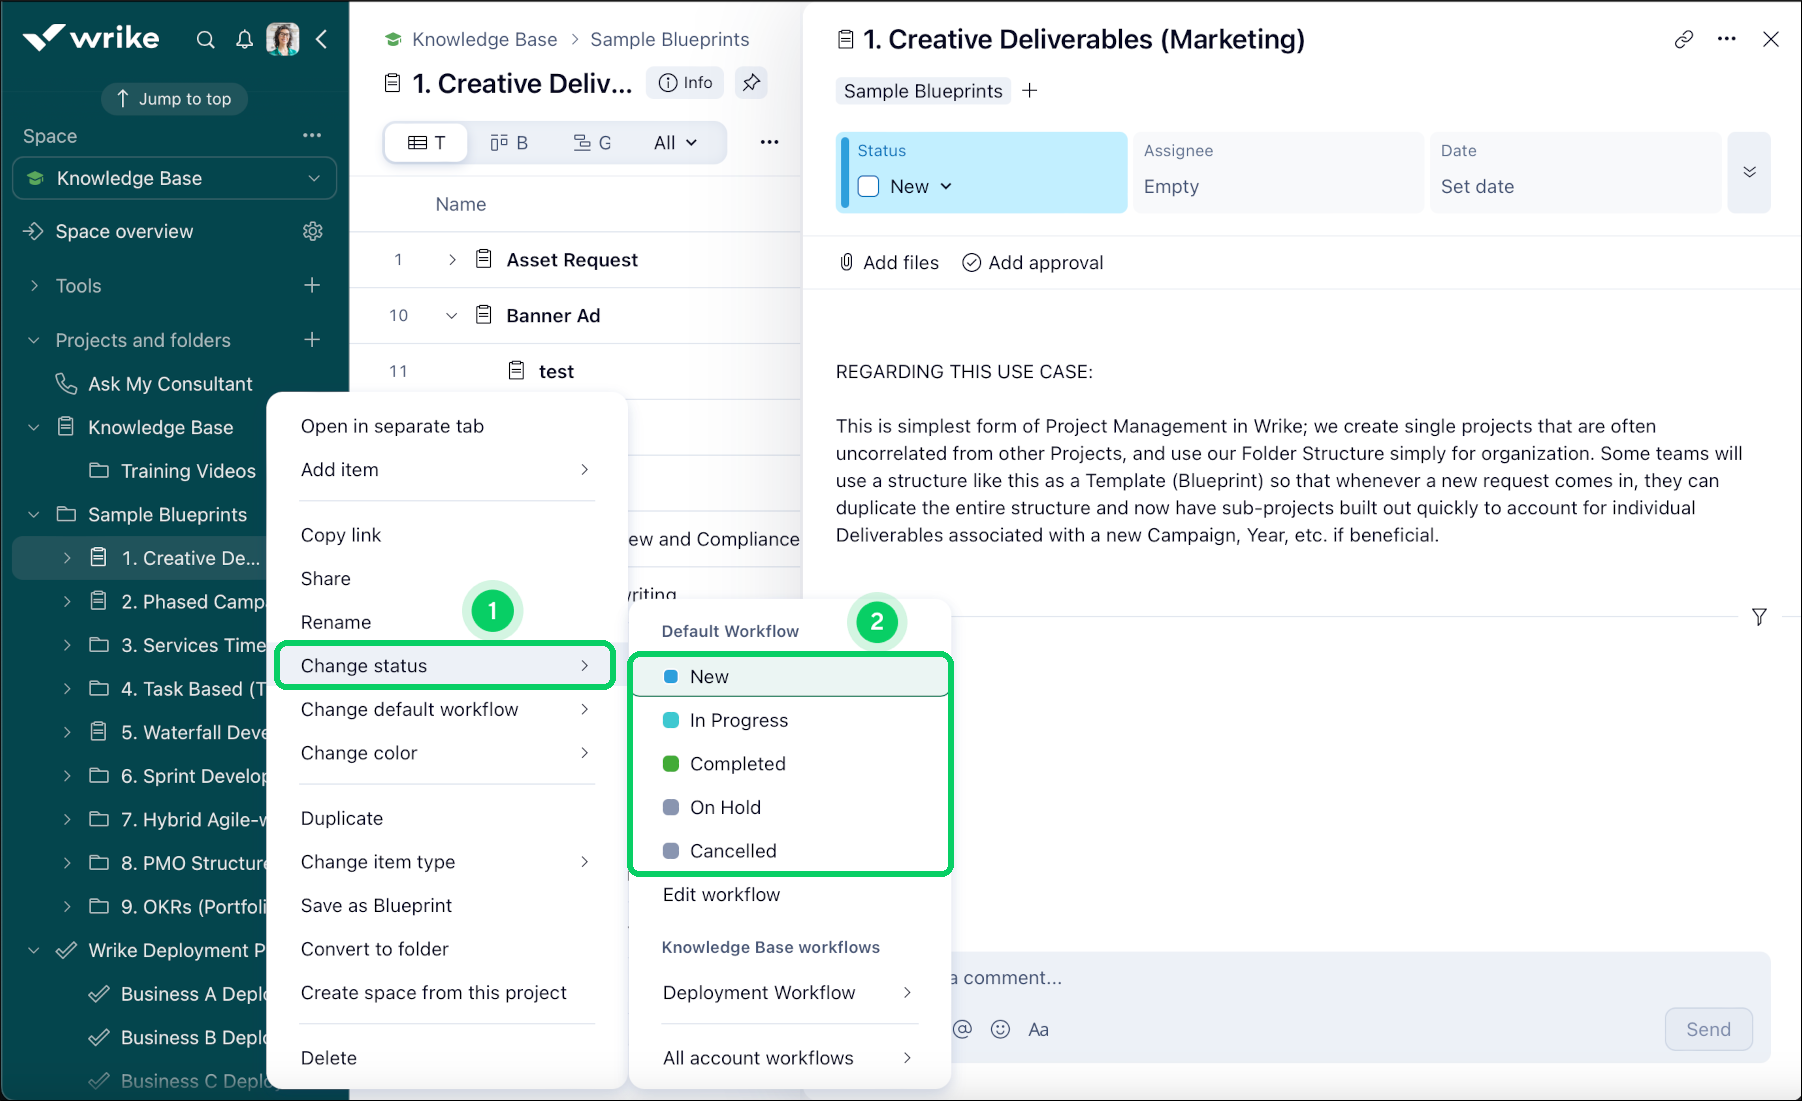This screenshot has height=1101, width=1802.
Task: Open the Knowledge Base space selector
Action: click(x=175, y=179)
